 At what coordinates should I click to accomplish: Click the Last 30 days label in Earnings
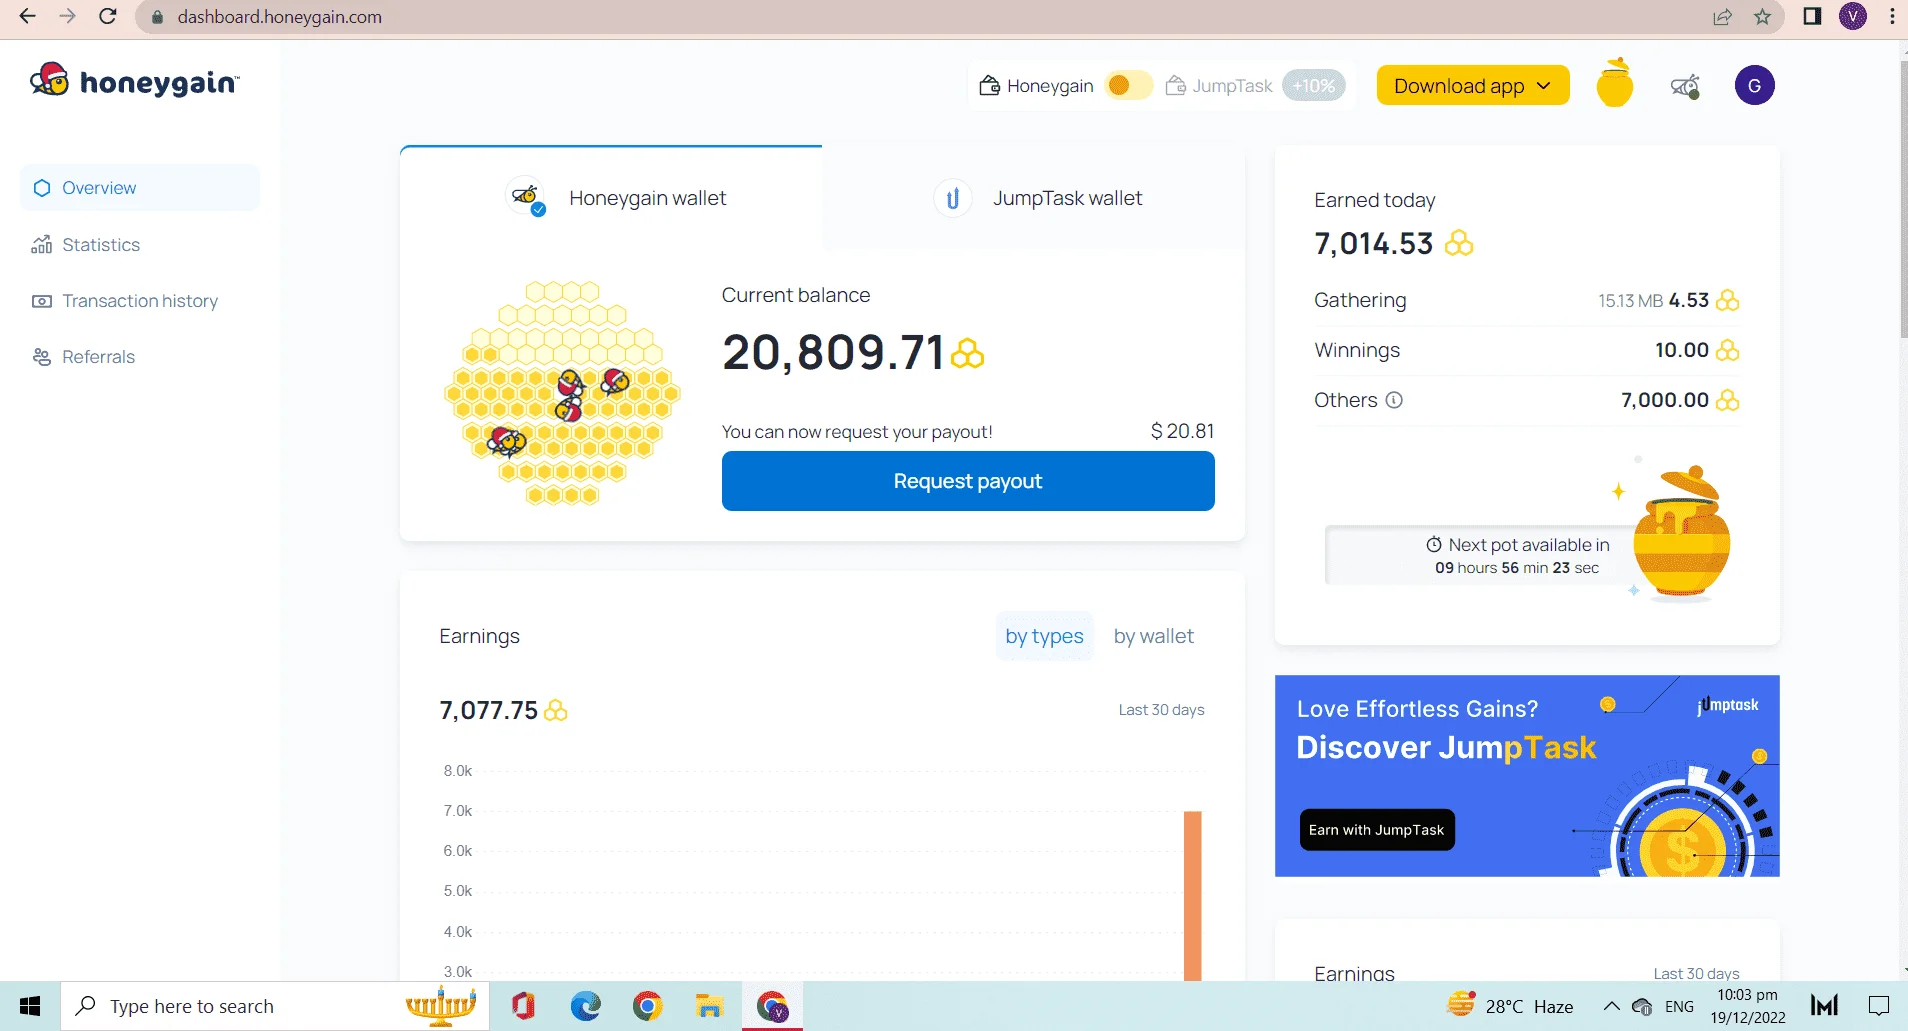coord(1161,710)
